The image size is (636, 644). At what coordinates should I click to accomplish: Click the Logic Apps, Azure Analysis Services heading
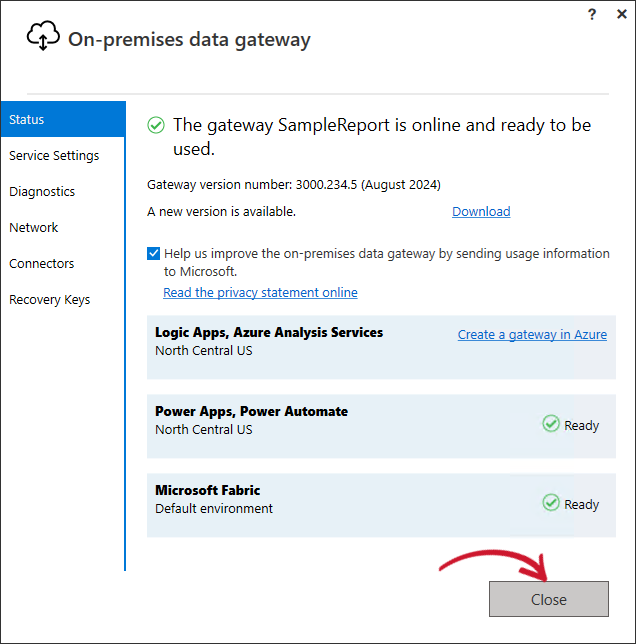coord(269,332)
